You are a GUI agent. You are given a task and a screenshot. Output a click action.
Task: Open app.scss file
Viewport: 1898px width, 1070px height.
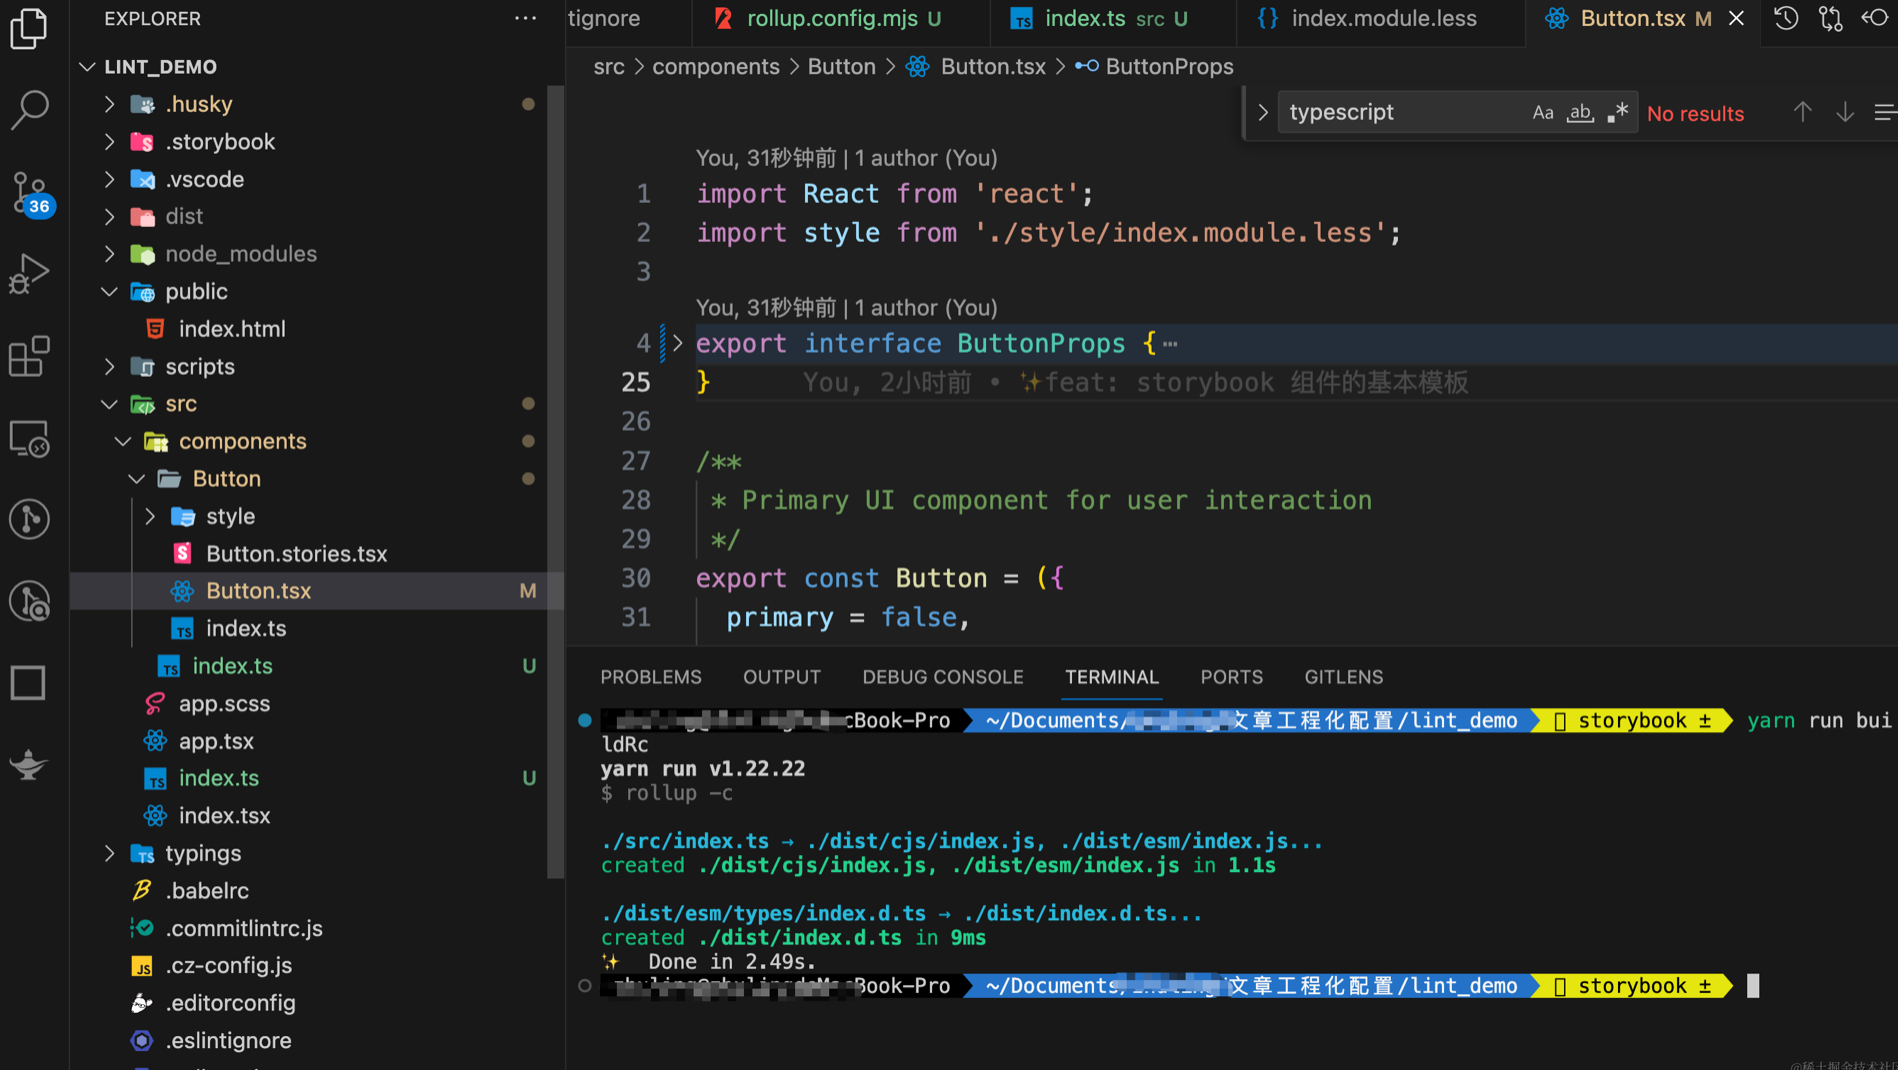point(224,704)
